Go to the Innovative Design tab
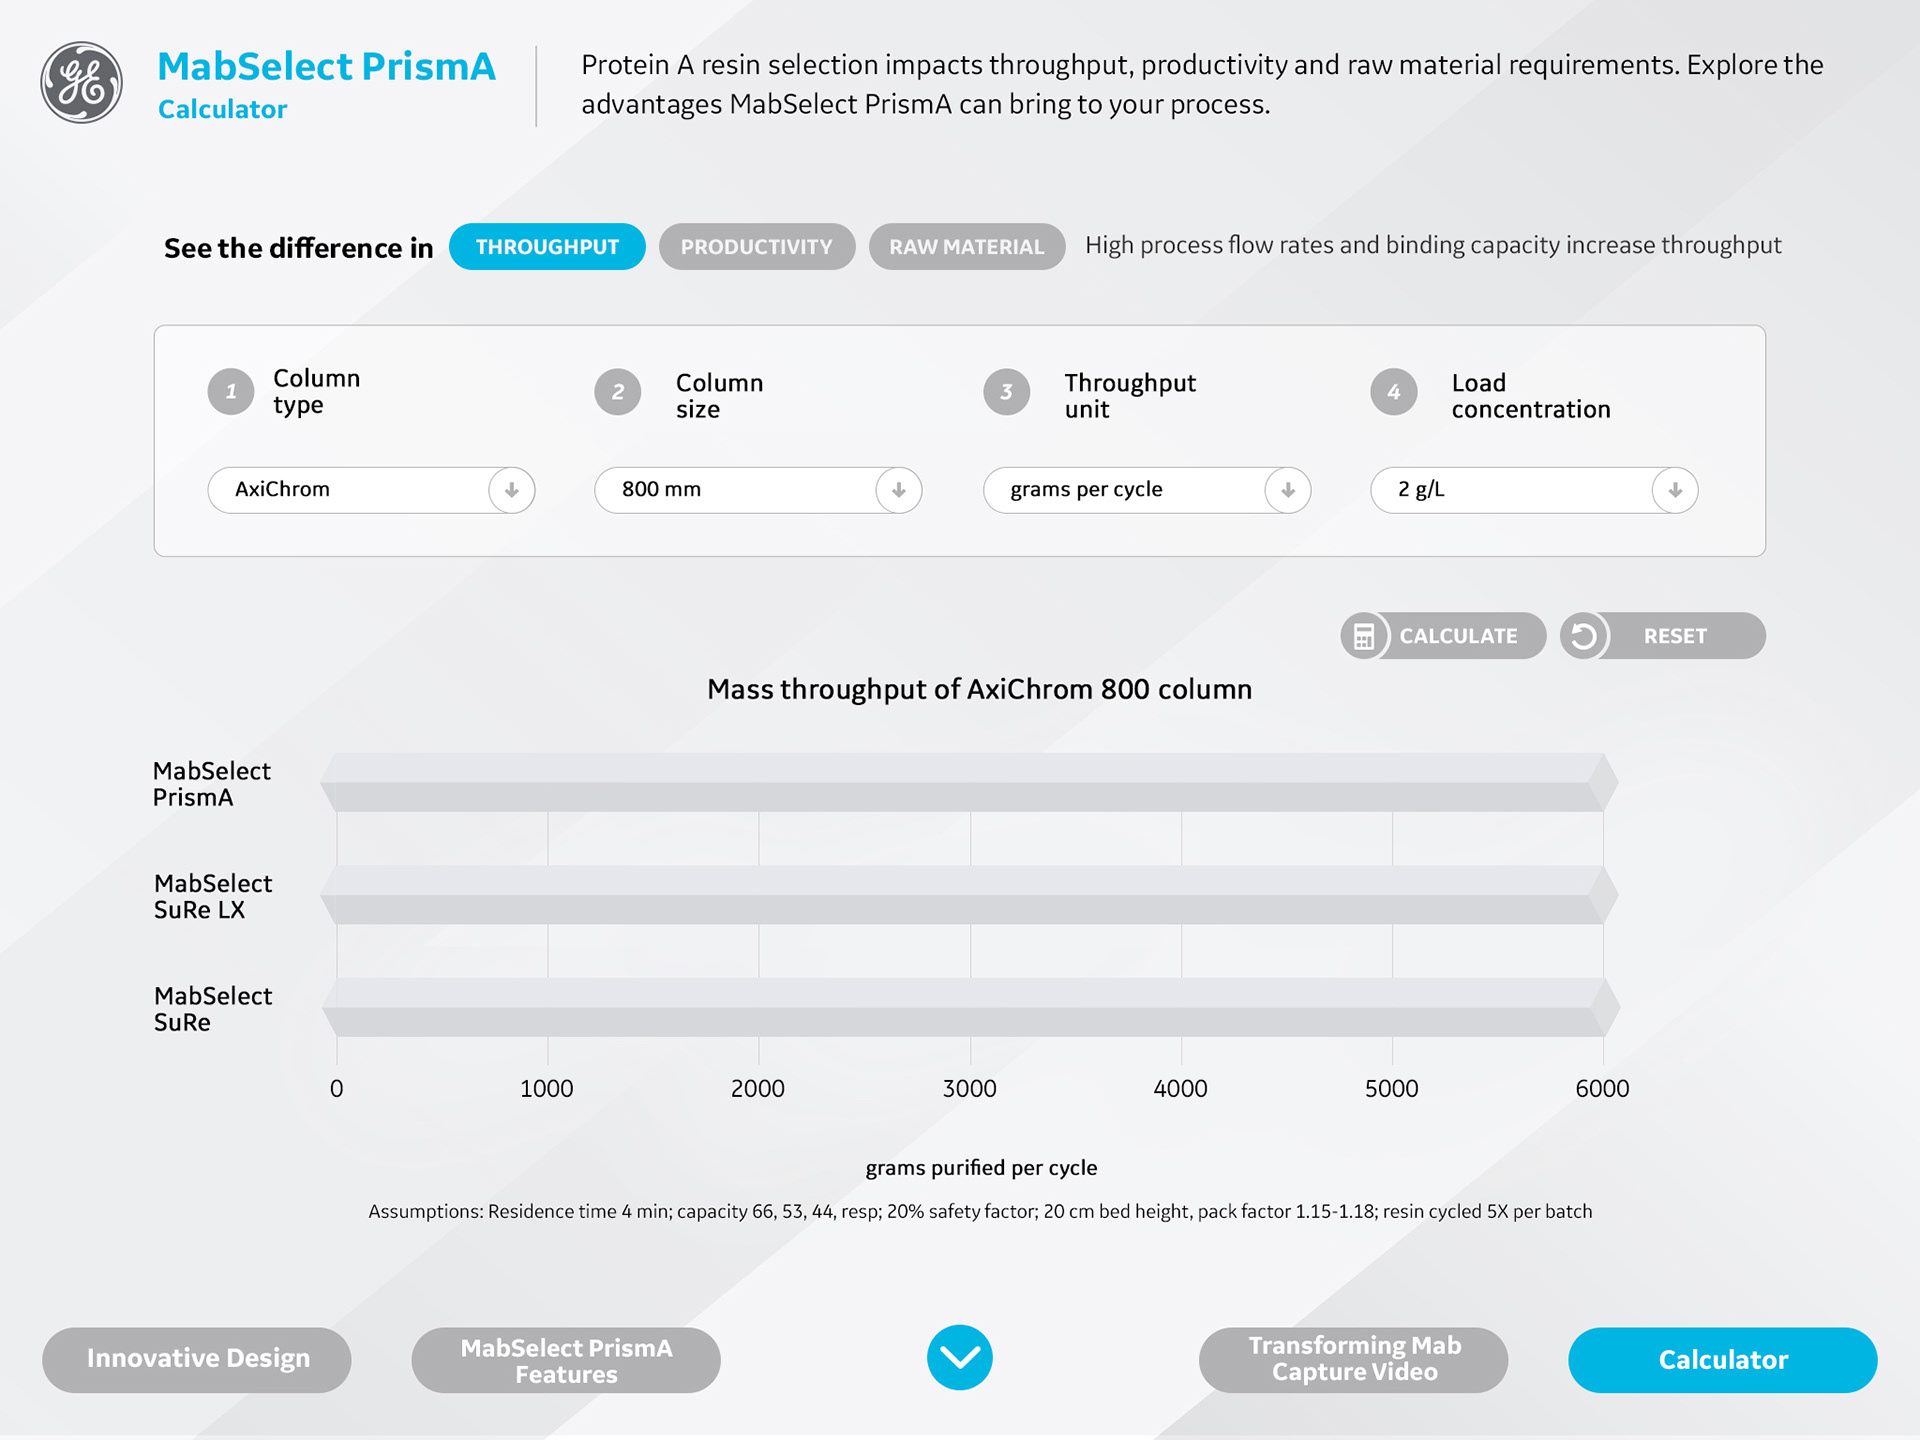The image size is (1920, 1440). coord(197,1359)
